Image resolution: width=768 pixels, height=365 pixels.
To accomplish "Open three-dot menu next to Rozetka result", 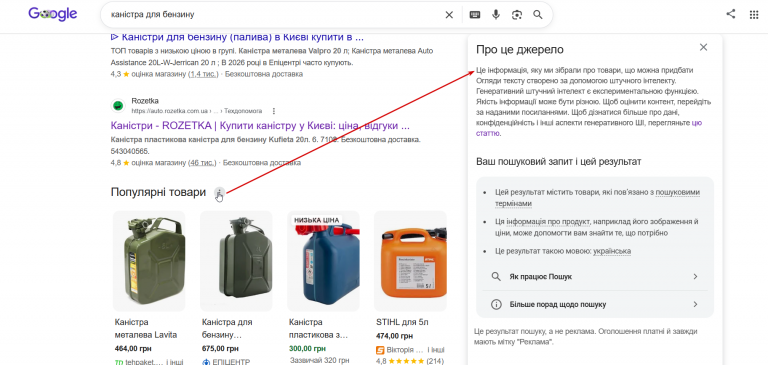I will pyautogui.click(x=274, y=111).
